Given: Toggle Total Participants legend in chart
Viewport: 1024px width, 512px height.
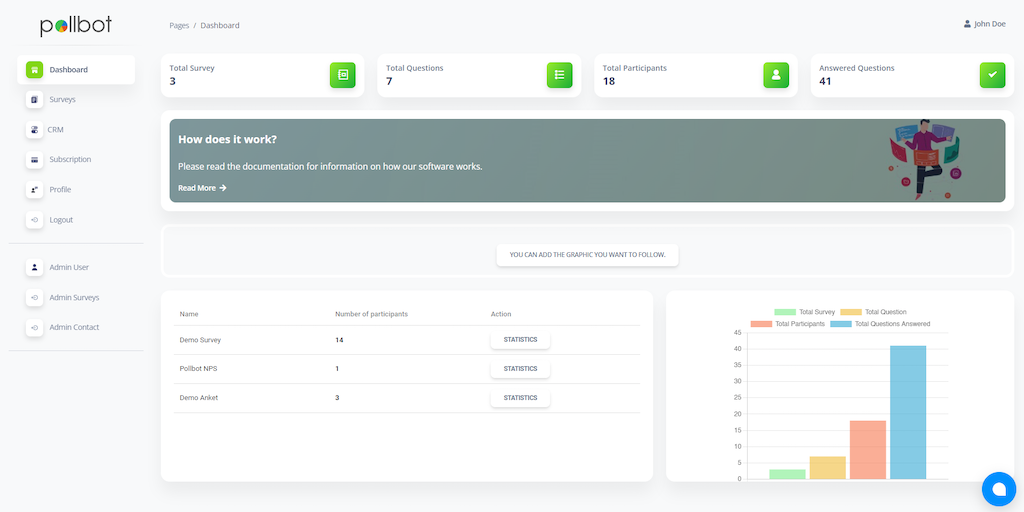Looking at the screenshot, I should [x=788, y=324].
